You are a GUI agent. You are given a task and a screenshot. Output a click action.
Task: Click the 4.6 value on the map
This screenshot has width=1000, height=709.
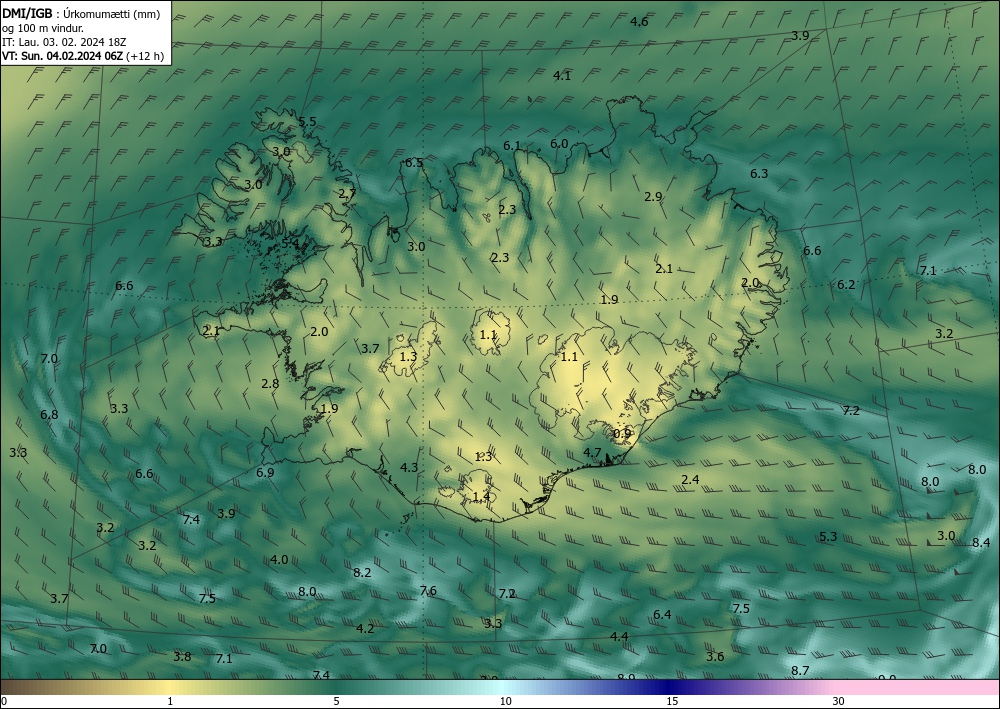[x=639, y=22]
